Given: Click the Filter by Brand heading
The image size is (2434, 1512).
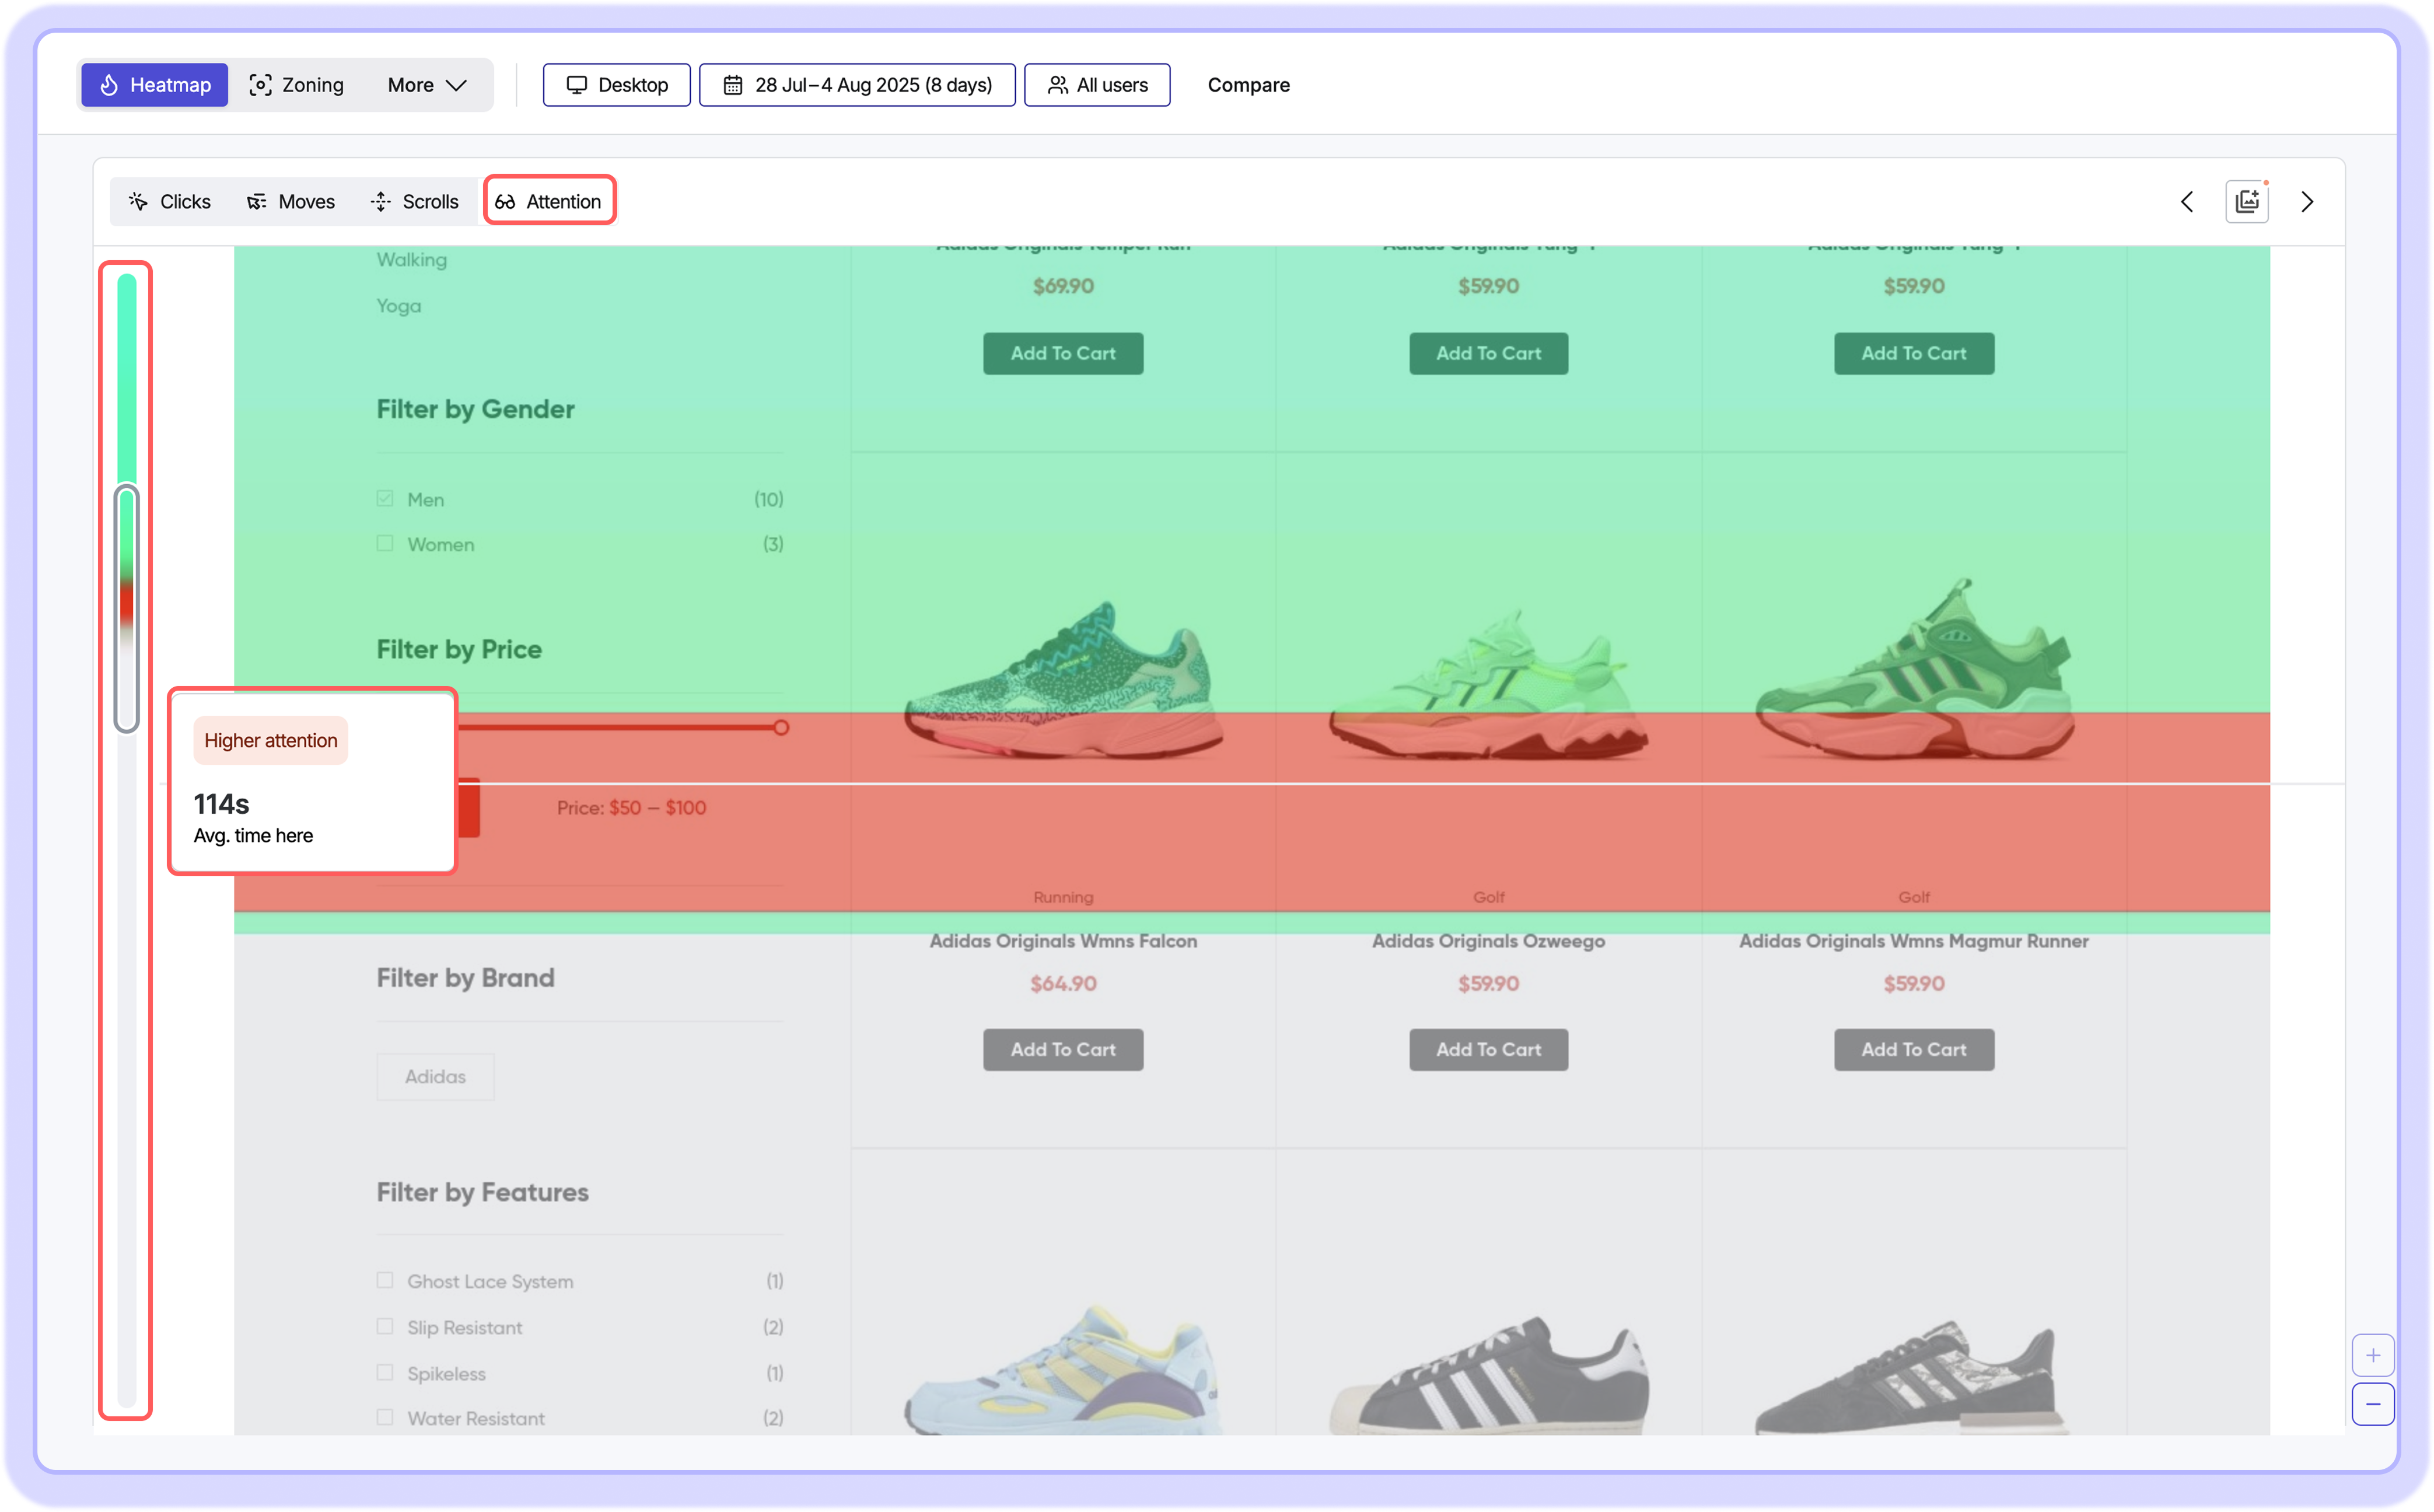Looking at the screenshot, I should pos(465,978).
